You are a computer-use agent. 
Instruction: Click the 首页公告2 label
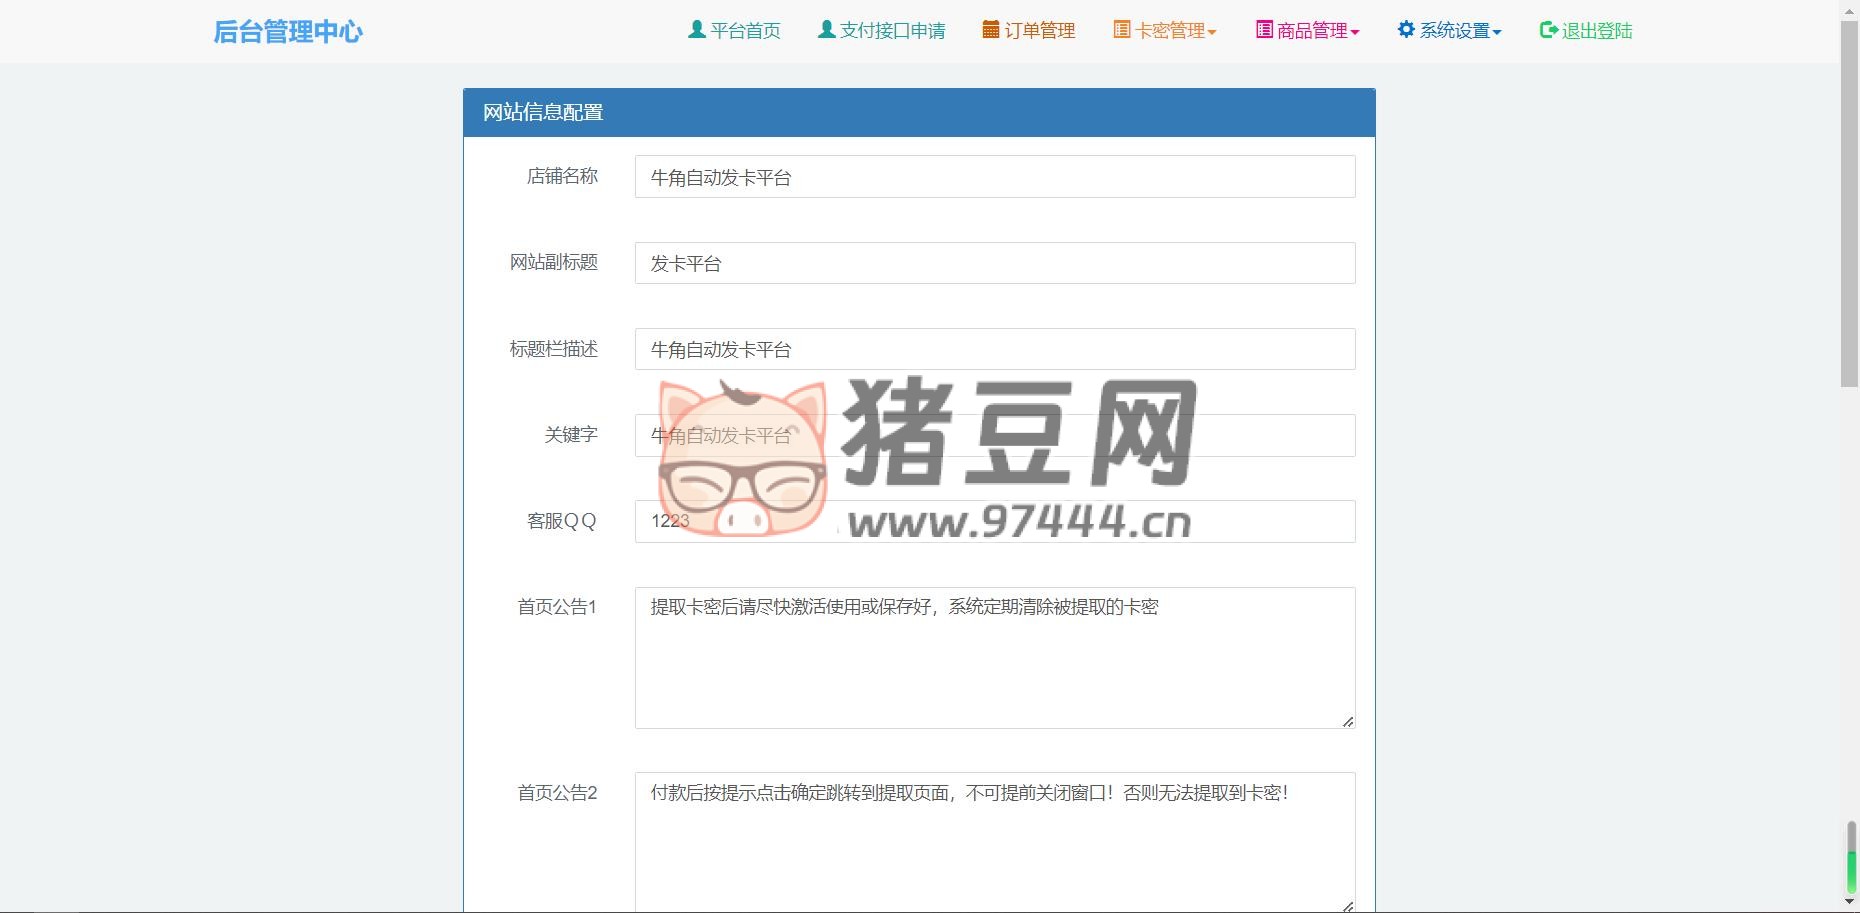(557, 793)
